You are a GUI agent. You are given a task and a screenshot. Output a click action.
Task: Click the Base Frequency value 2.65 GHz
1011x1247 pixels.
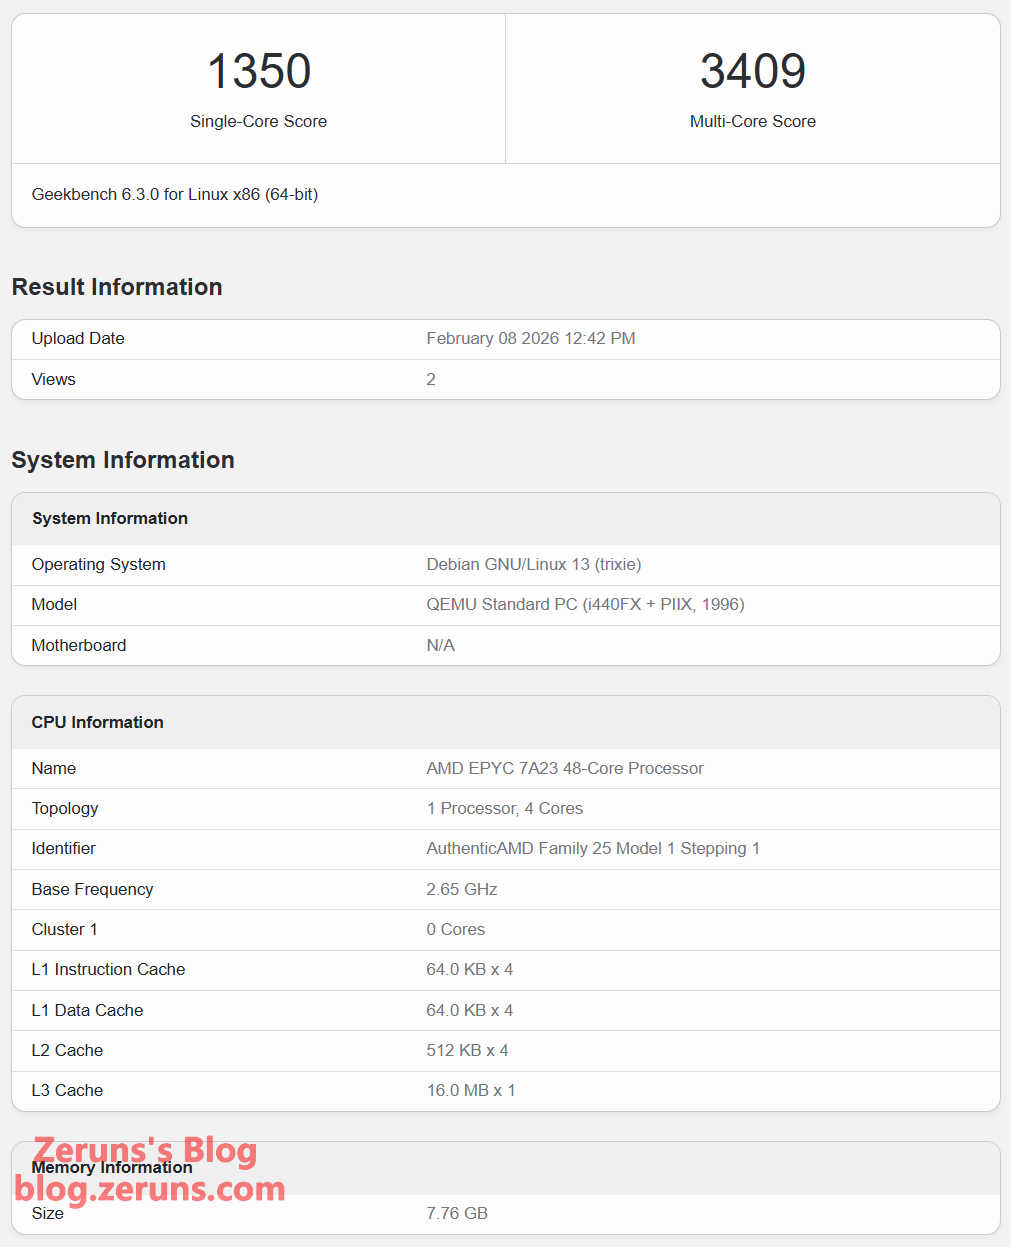(461, 889)
